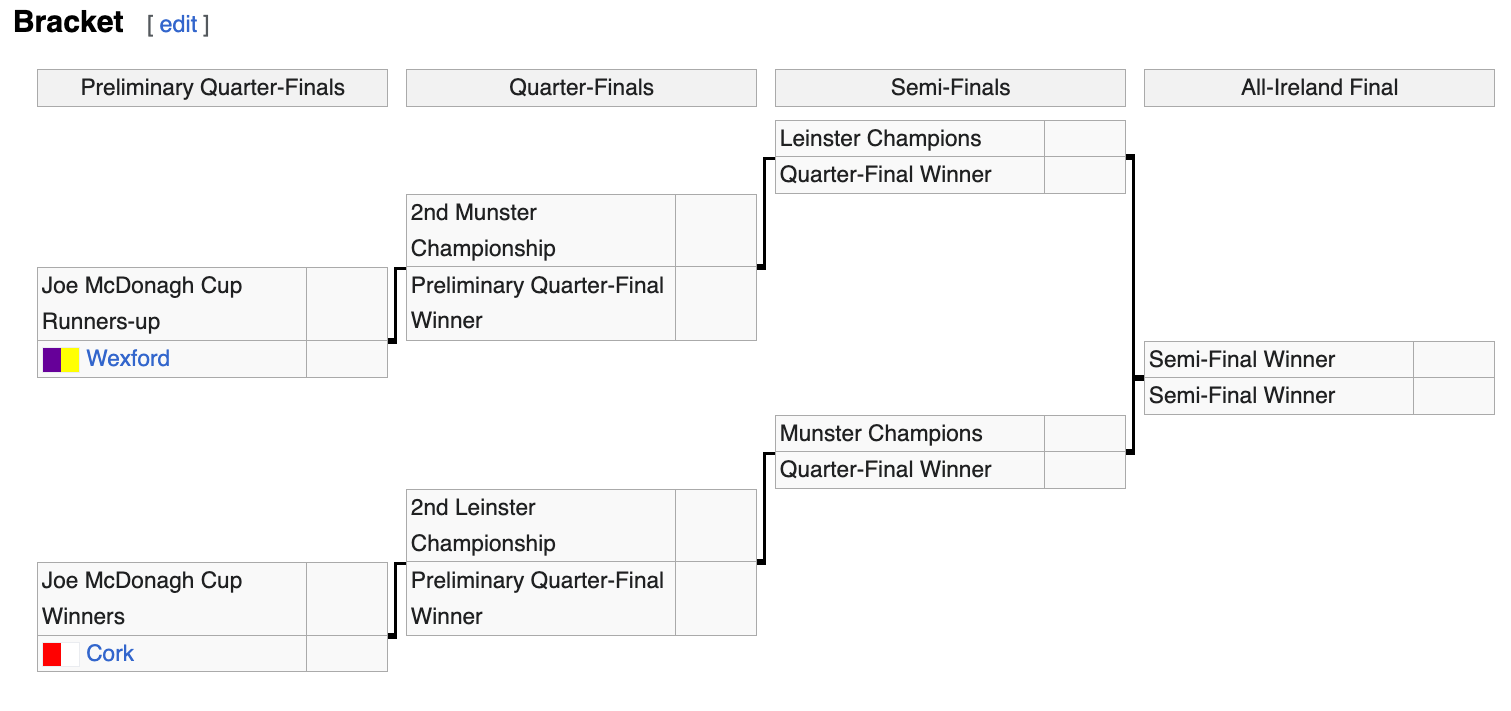Click the Semi-Finals column header
This screenshot has width=1511, height=711.
pos(950,88)
